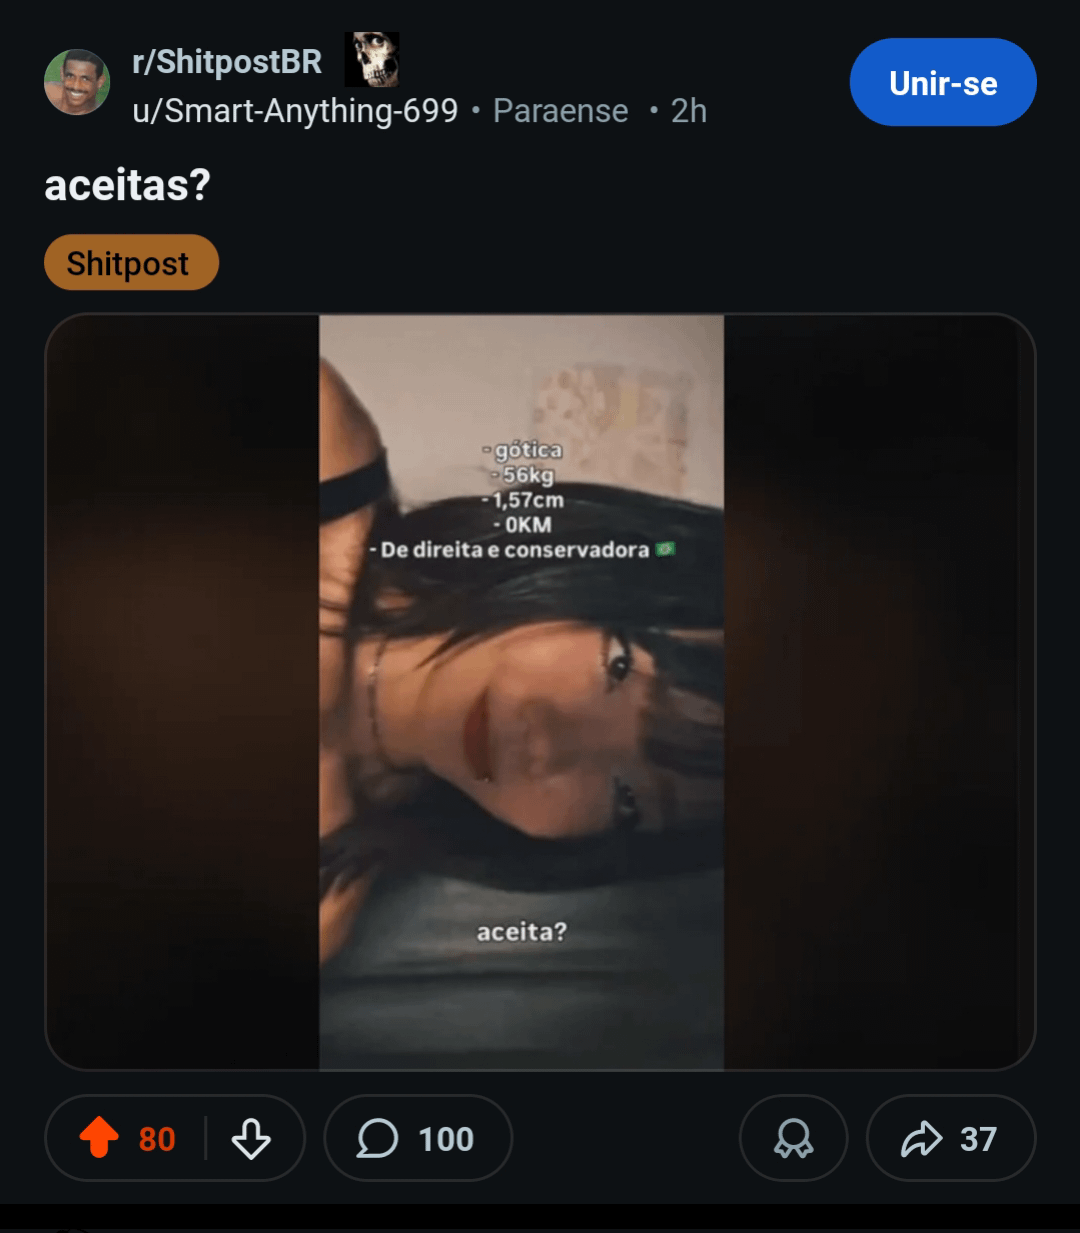Tap the 2h post timestamp
The image size is (1080, 1233).
coord(688,111)
